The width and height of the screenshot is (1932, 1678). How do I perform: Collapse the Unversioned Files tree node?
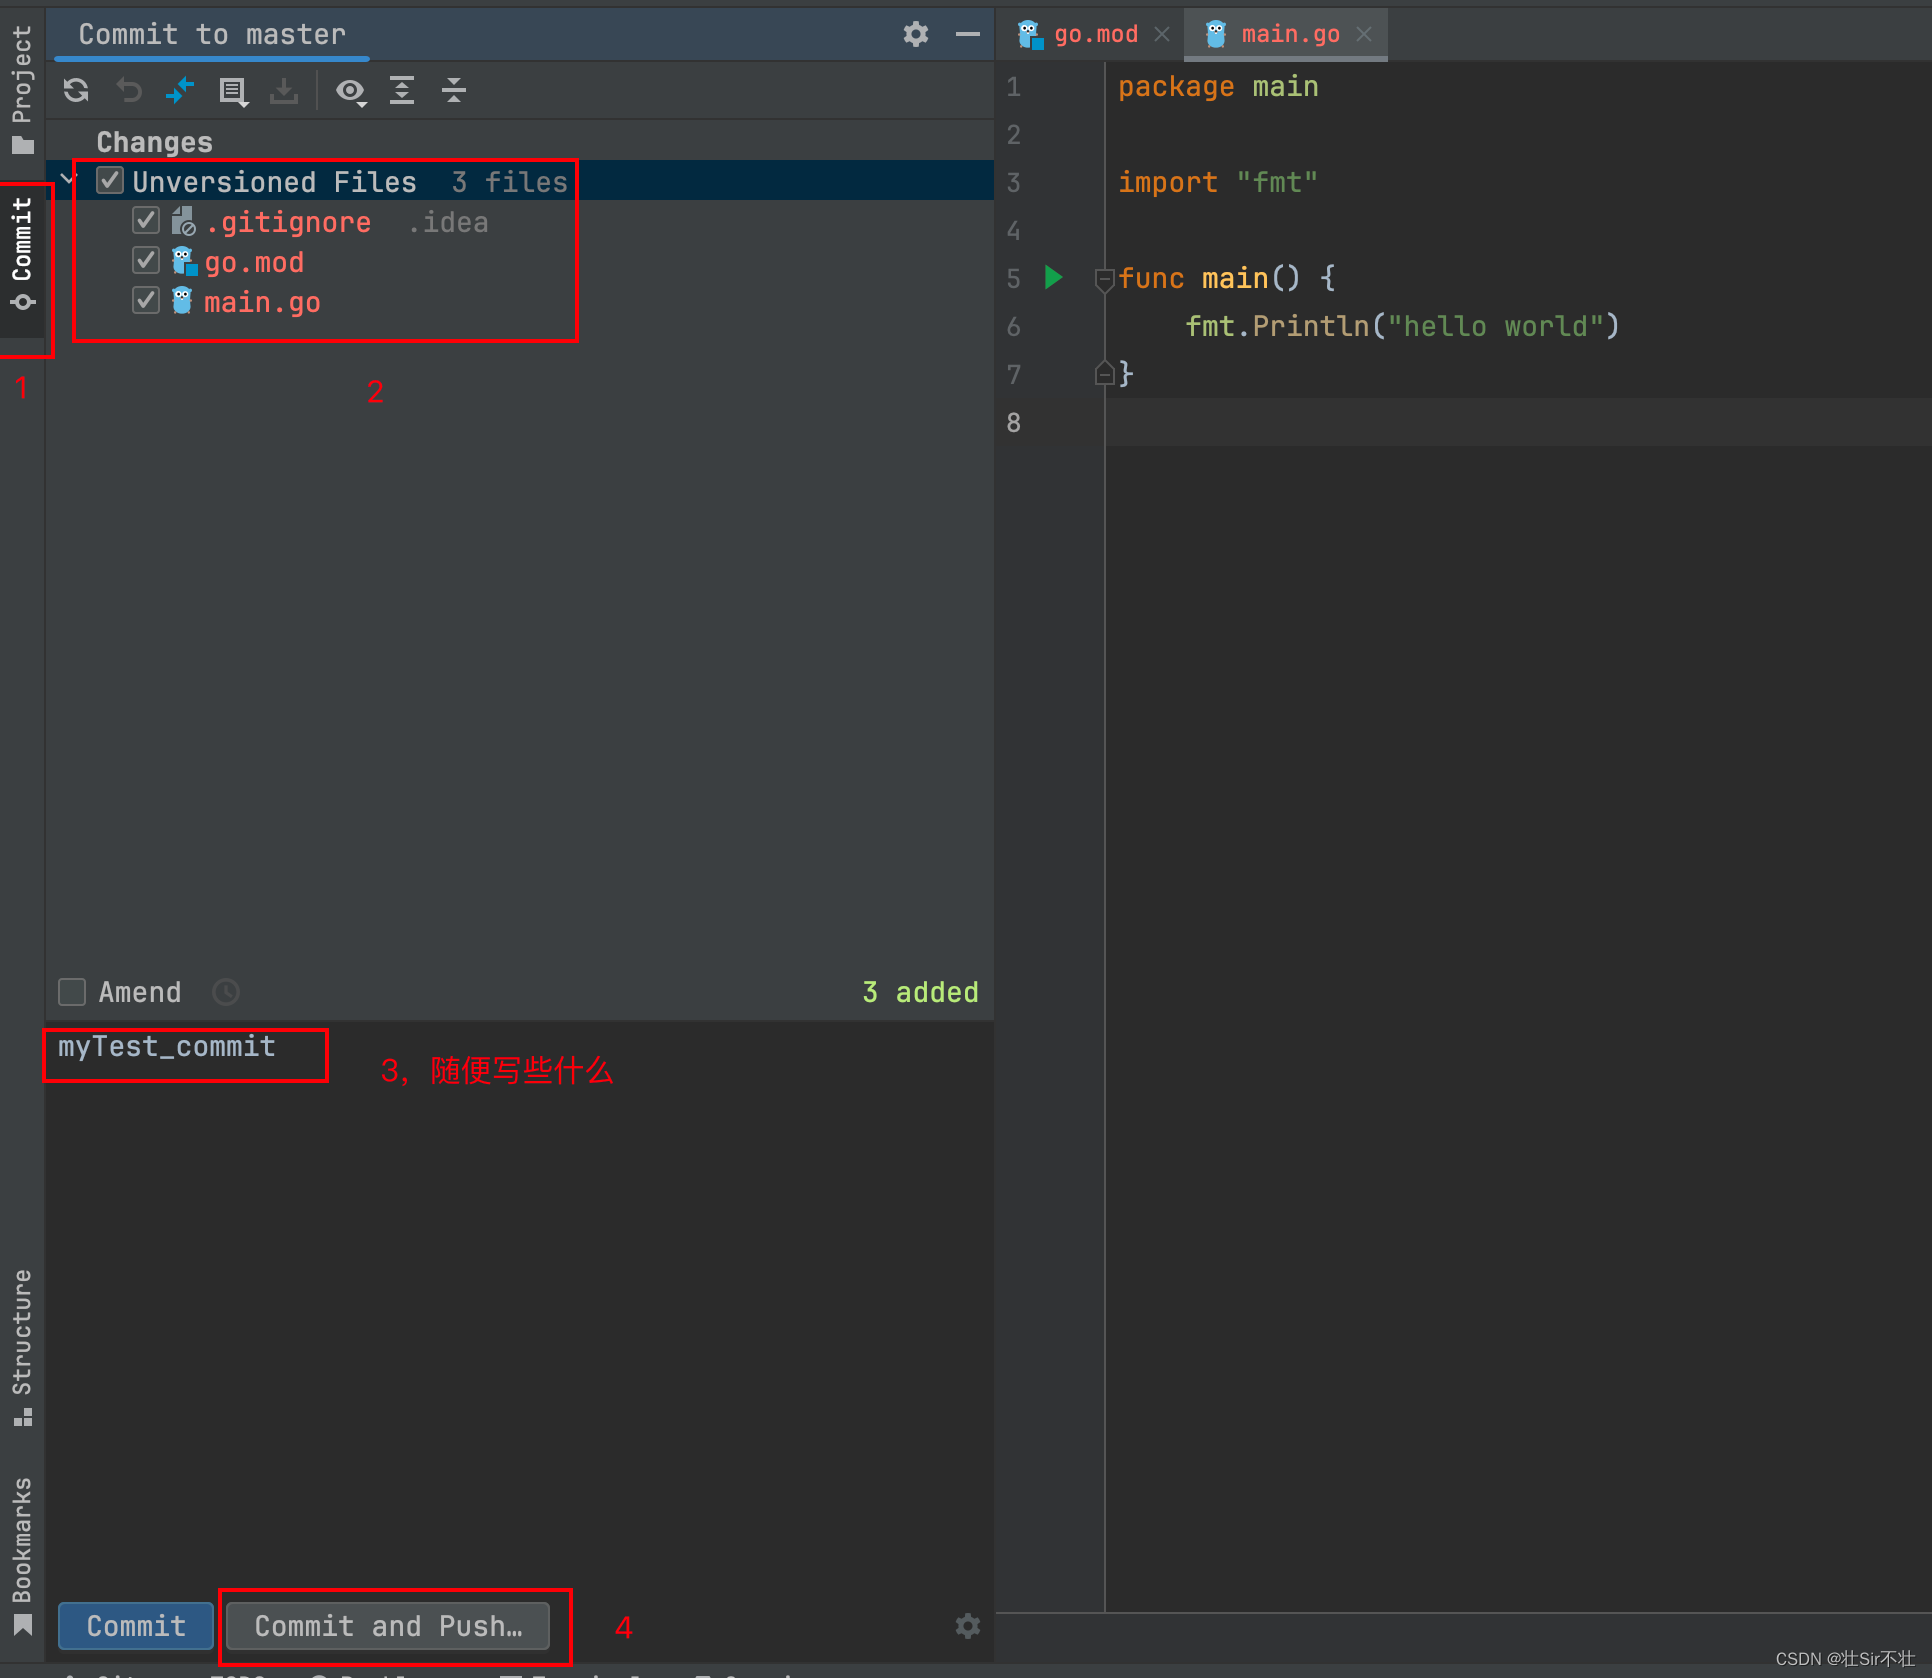68,181
